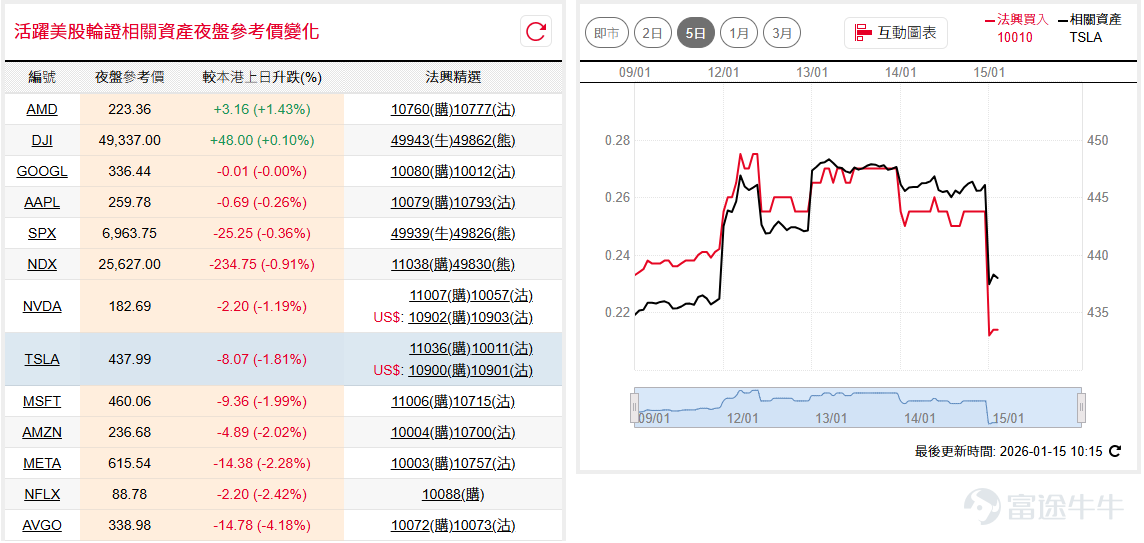The width and height of the screenshot is (1144, 543).
Task: Open GOOGL put warrant 10012(沽)
Action: (x=484, y=172)
